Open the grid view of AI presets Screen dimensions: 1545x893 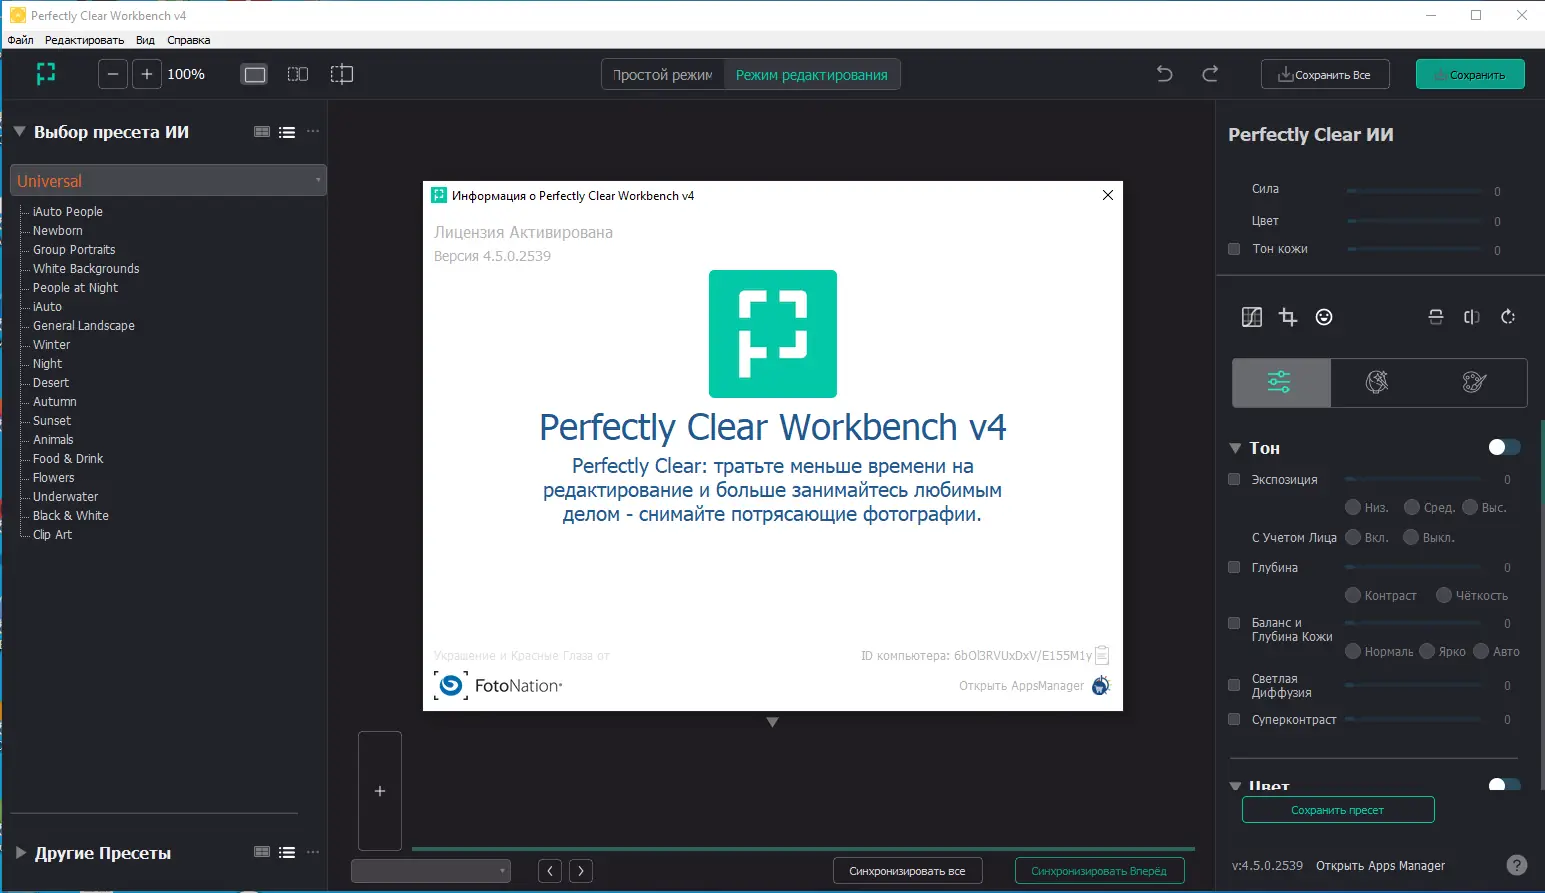pyautogui.click(x=261, y=131)
